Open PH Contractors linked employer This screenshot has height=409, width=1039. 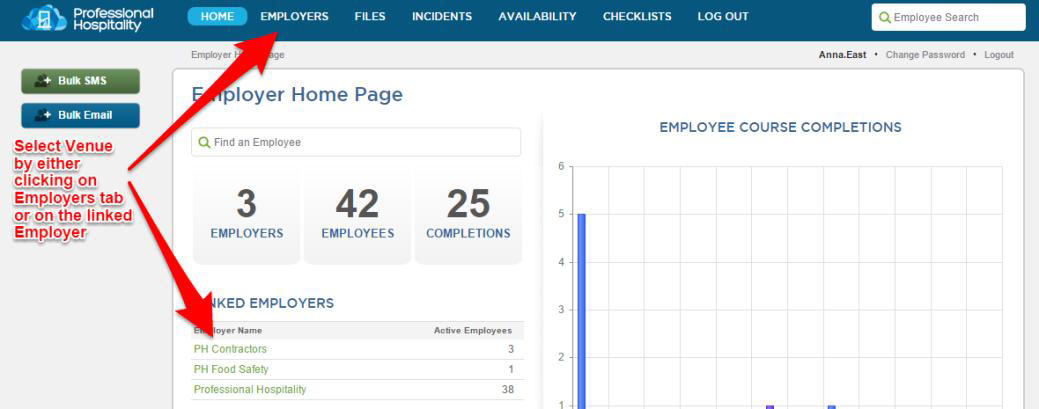tap(230, 349)
